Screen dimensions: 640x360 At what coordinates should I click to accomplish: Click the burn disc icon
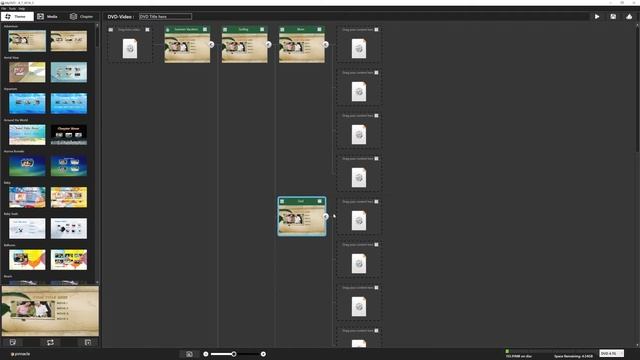629,17
